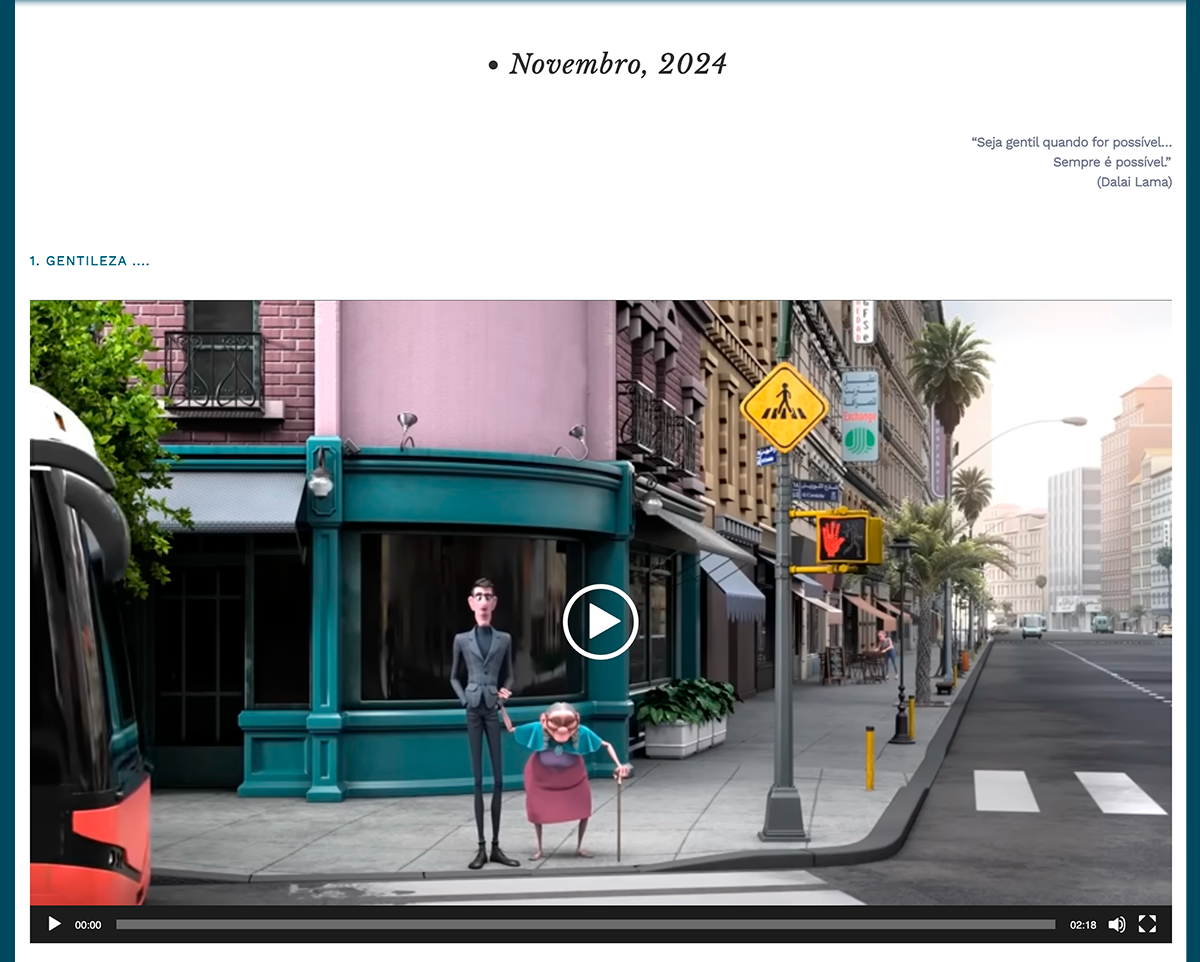This screenshot has height=962, width=1200.
Task: Enter fullscreen mode for the video
Action: (x=1147, y=925)
